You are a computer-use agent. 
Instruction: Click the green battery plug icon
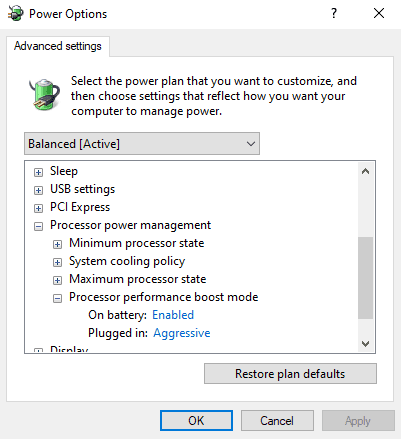[44, 94]
